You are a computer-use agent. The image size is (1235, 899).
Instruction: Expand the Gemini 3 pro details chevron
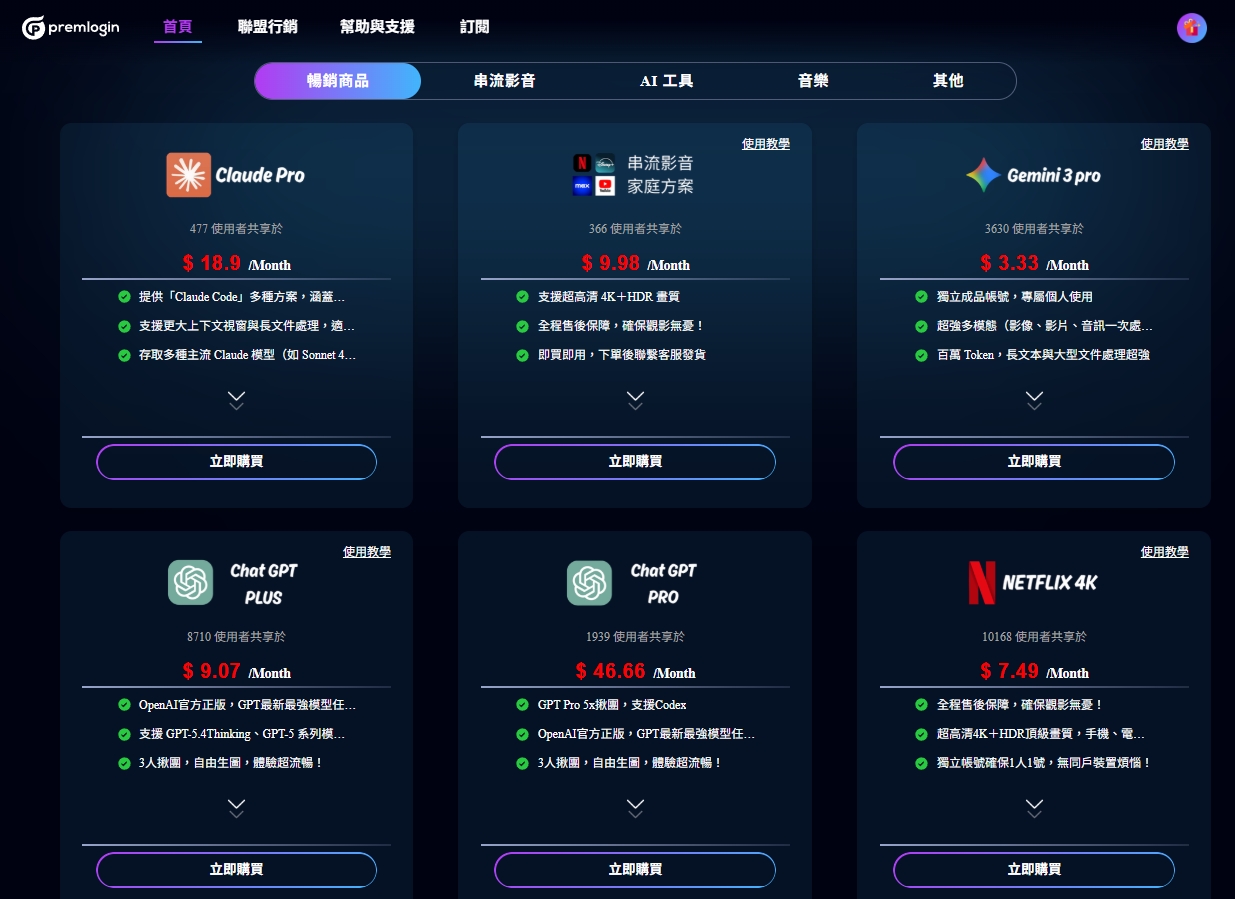(x=1034, y=400)
